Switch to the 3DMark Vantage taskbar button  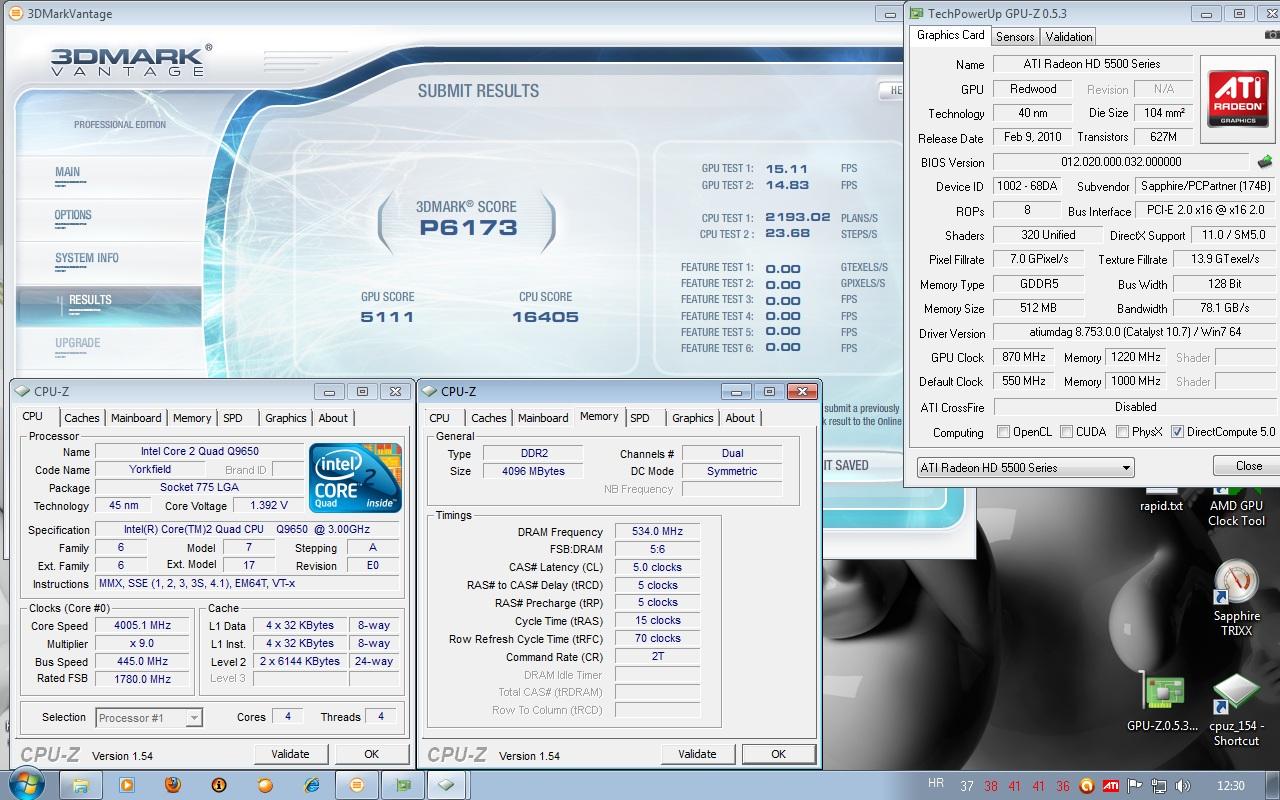click(357, 785)
